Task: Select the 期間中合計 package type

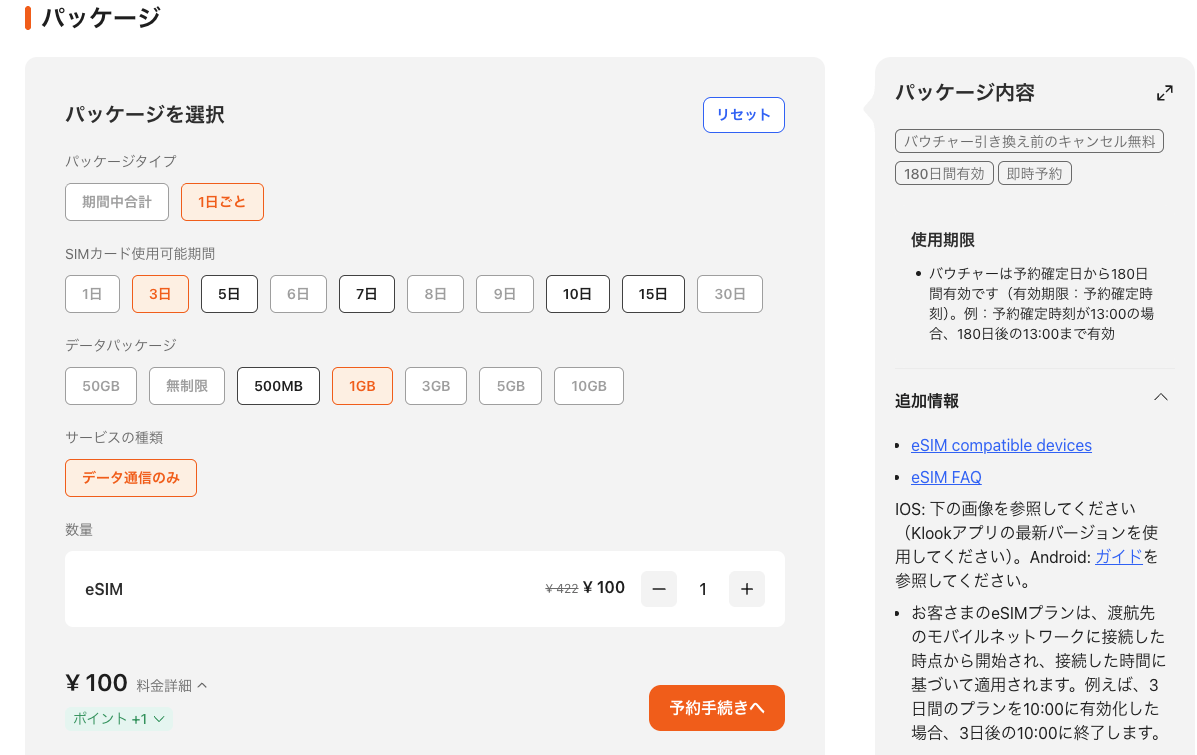Action: coord(117,202)
